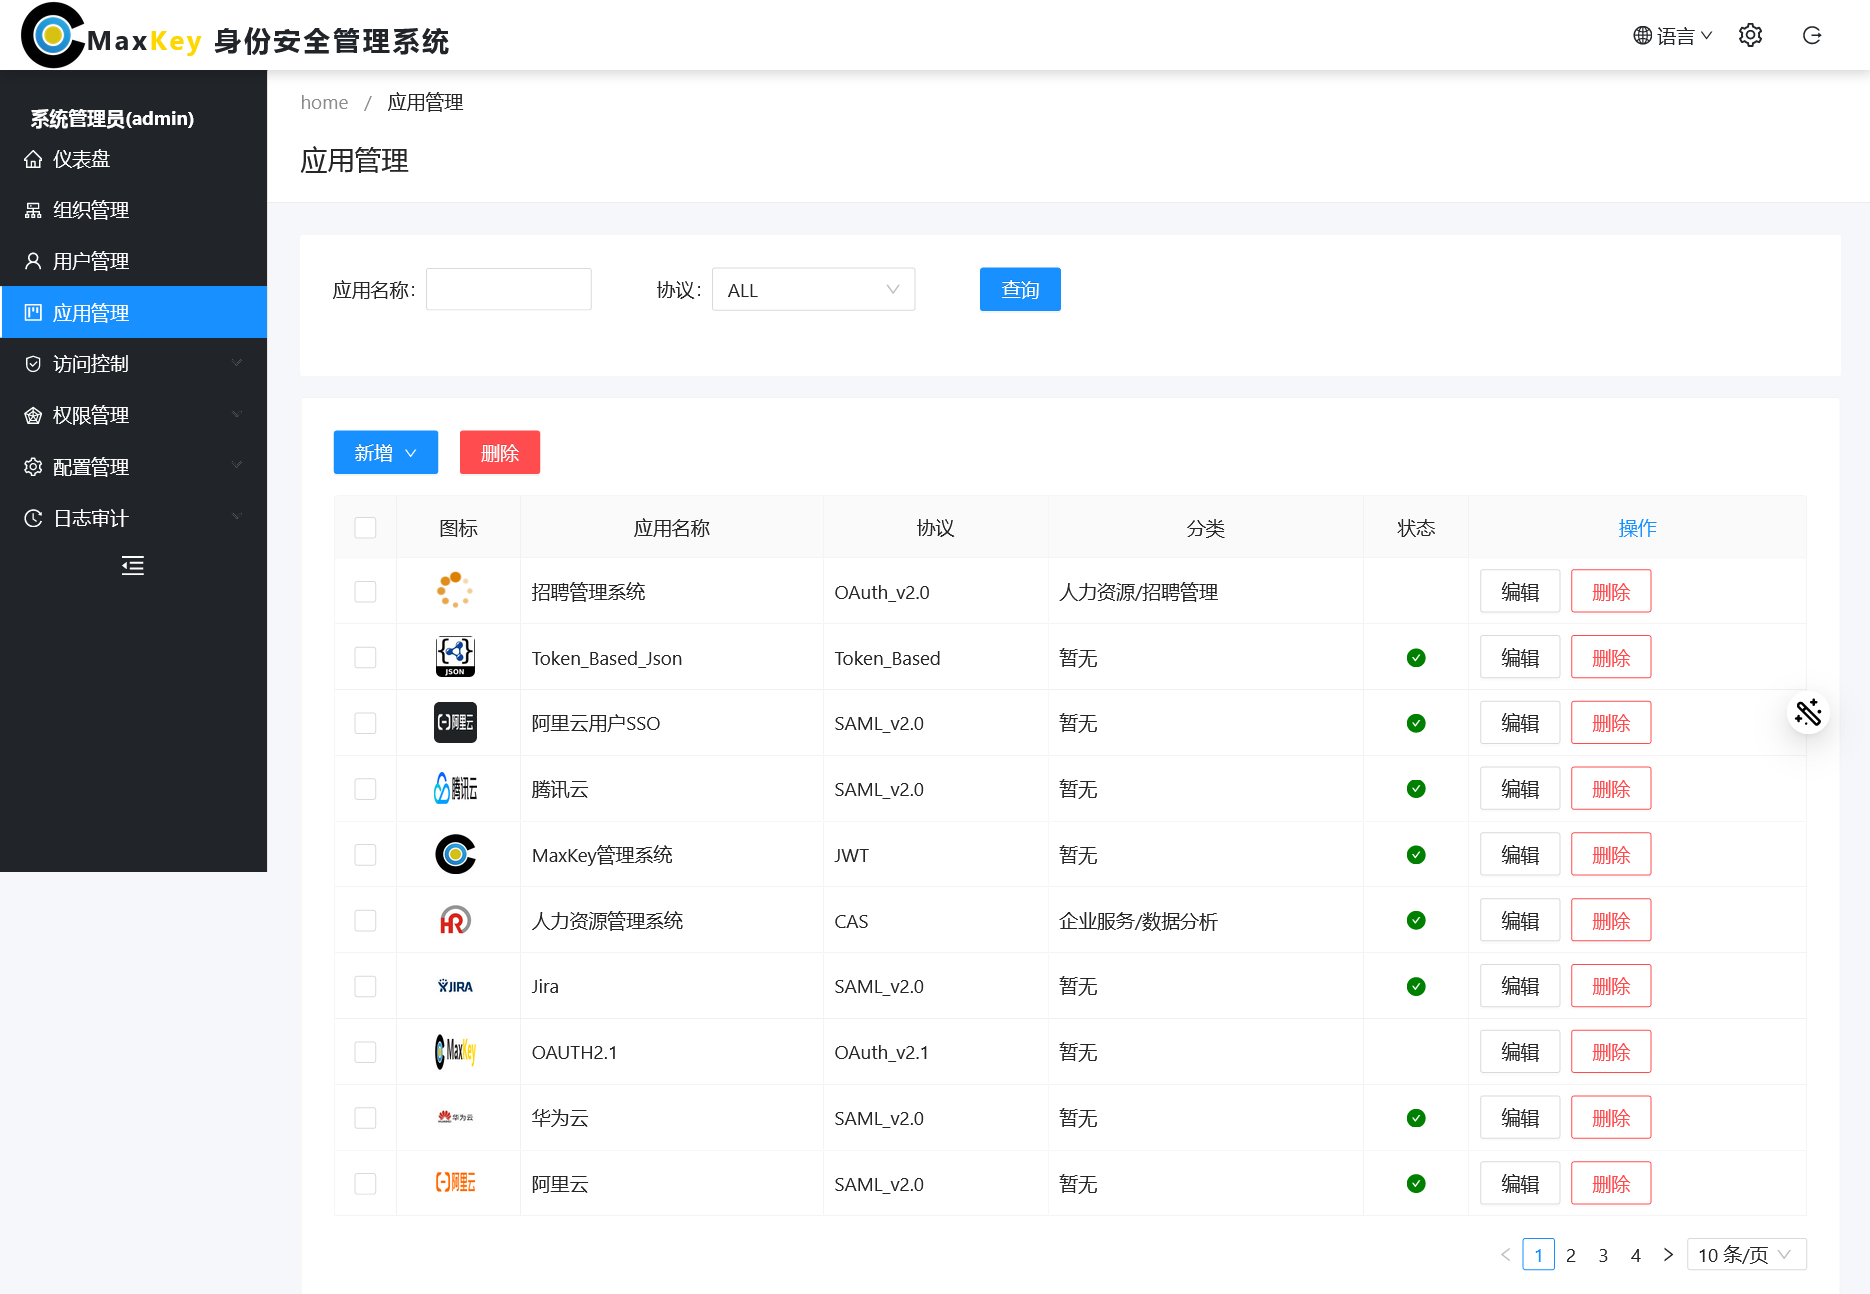
Task: Click the blue 查询 button
Action: pyautogui.click(x=1019, y=290)
